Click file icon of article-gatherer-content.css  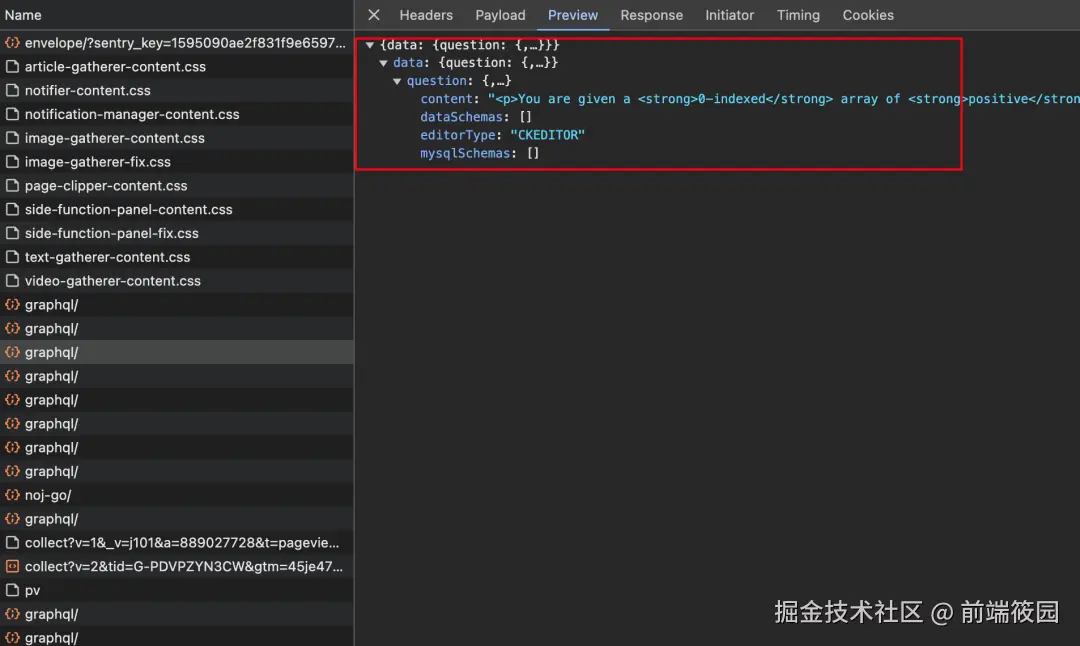(12, 67)
